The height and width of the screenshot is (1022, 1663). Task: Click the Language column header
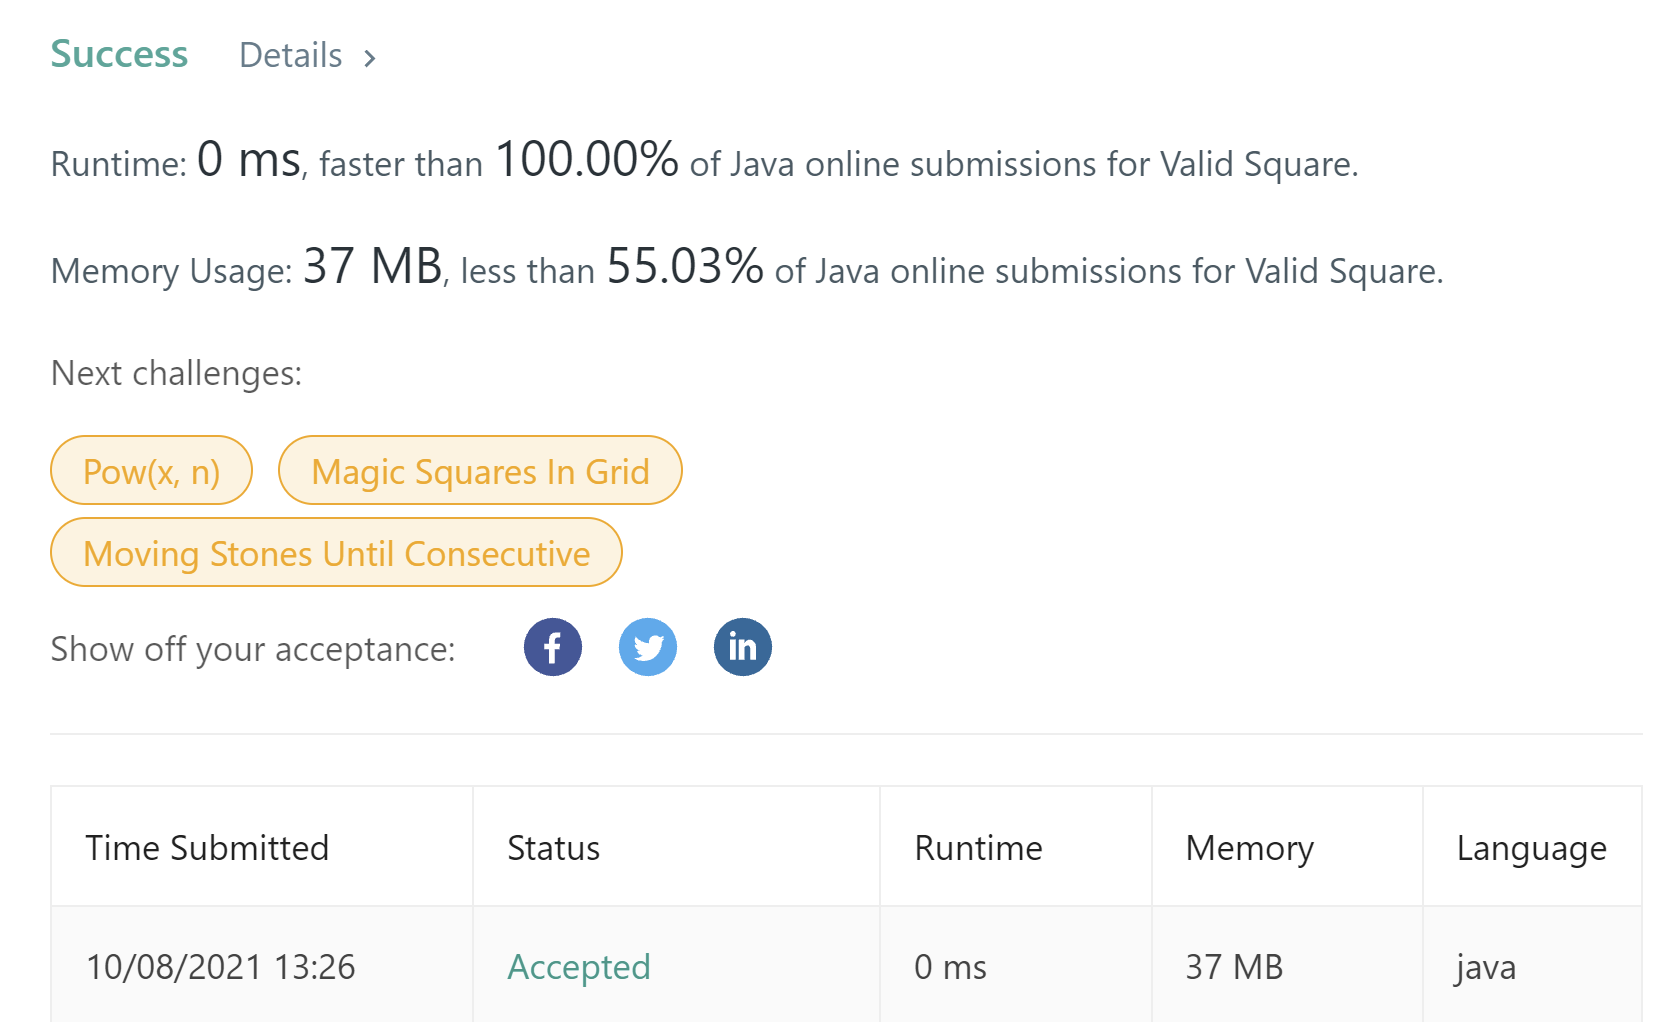coord(1531,848)
